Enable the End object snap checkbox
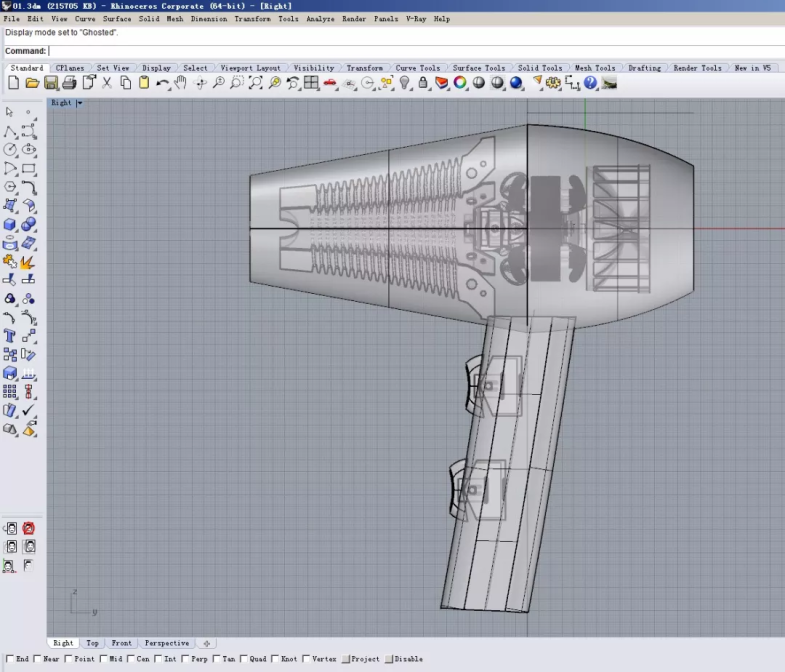Screen dimensions: 785x672 (x=10, y=659)
